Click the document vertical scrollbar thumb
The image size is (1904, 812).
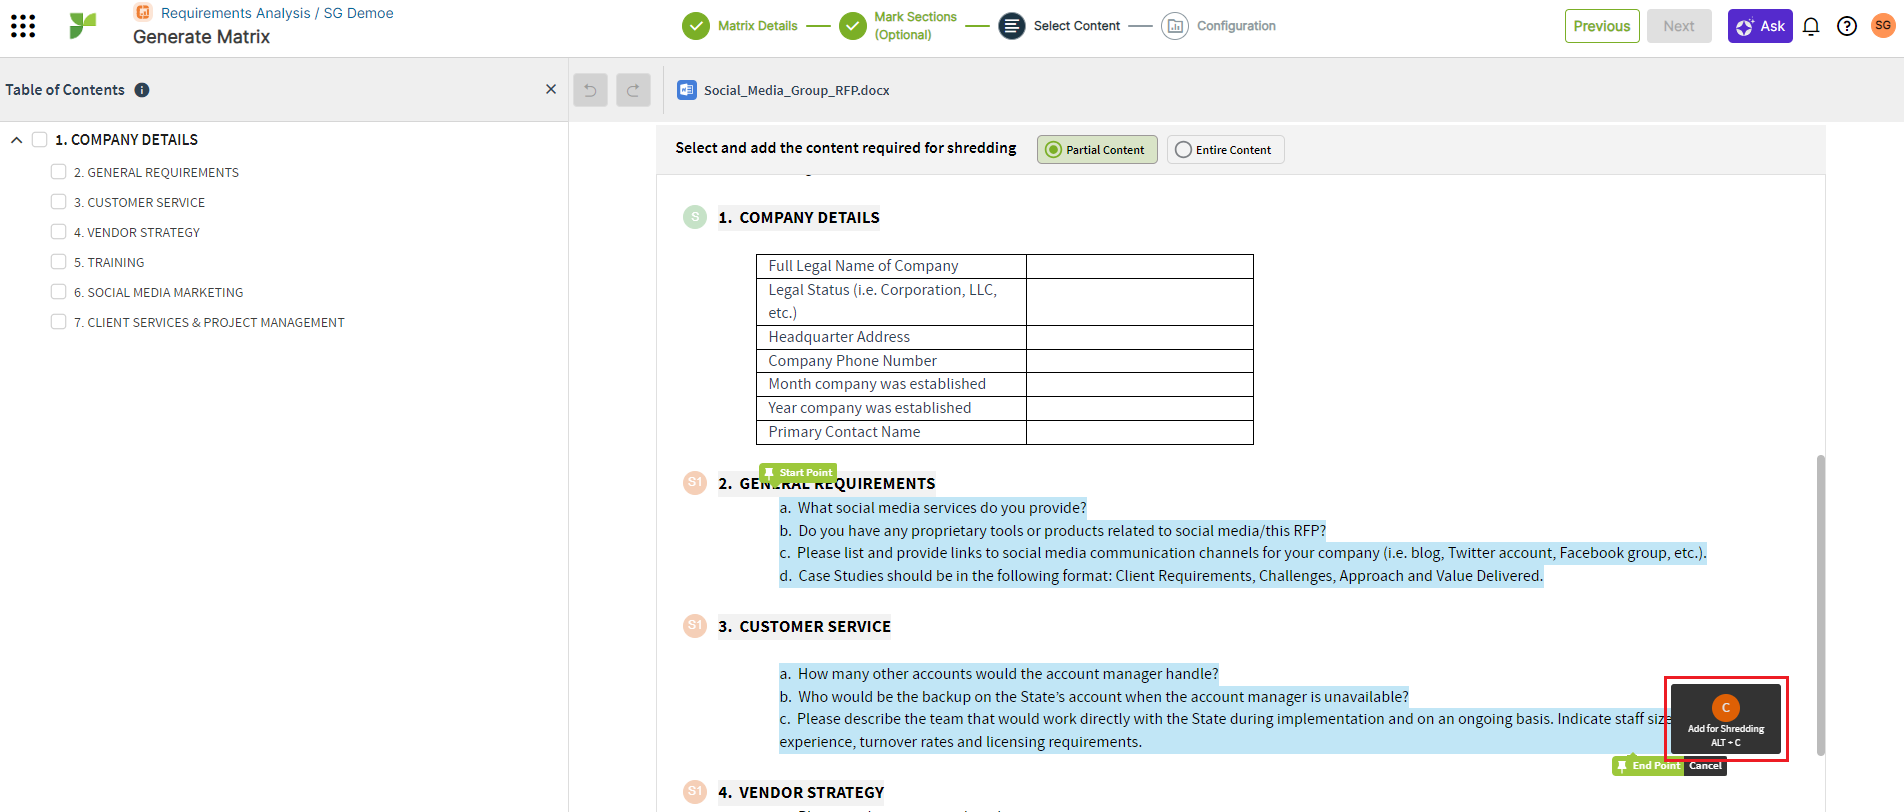(1821, 605)
